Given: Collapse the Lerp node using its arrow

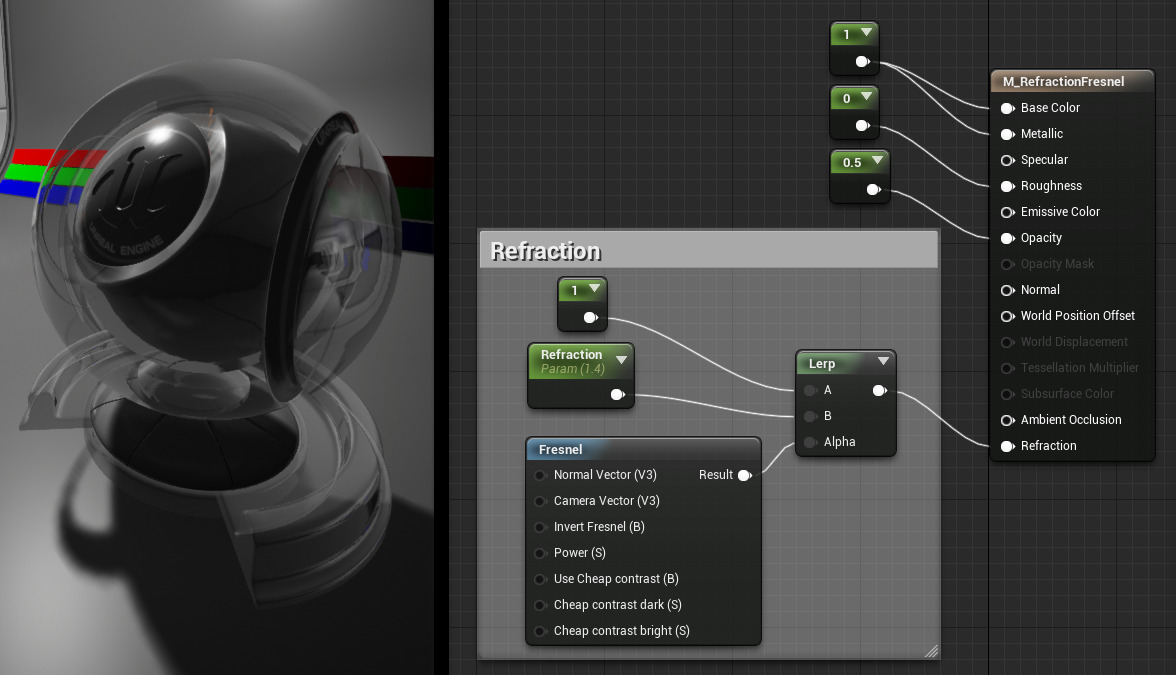Looking at the screenshot, I should 882,362.
